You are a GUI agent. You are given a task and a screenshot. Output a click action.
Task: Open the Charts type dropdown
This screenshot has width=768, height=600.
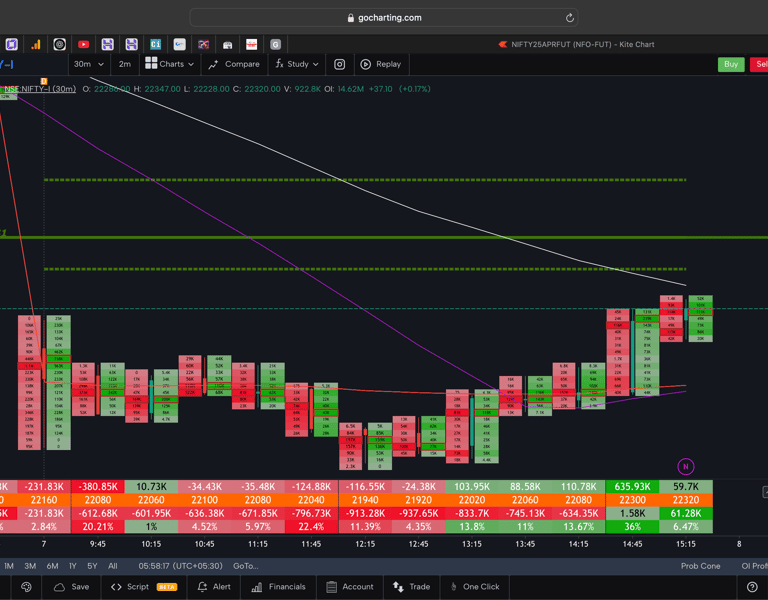click(170, 64)
